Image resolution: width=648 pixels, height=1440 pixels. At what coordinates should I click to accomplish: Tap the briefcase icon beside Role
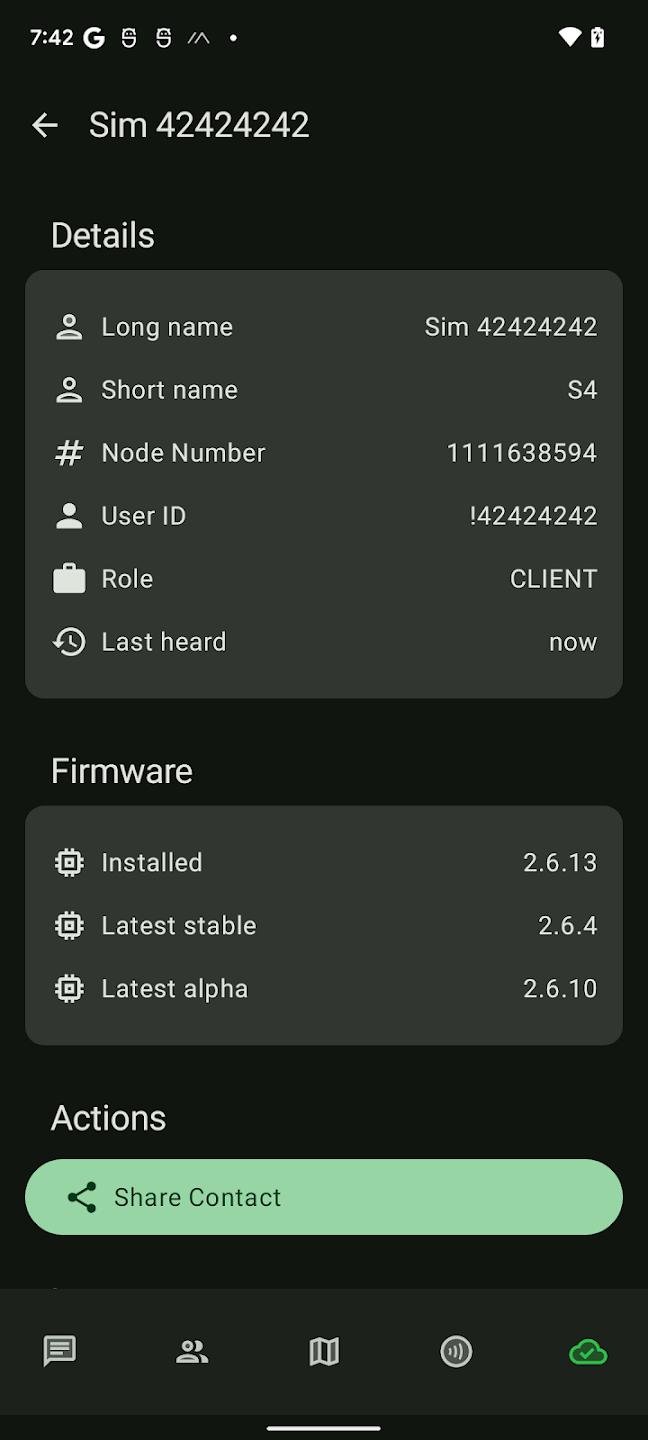tap(68, 578)
